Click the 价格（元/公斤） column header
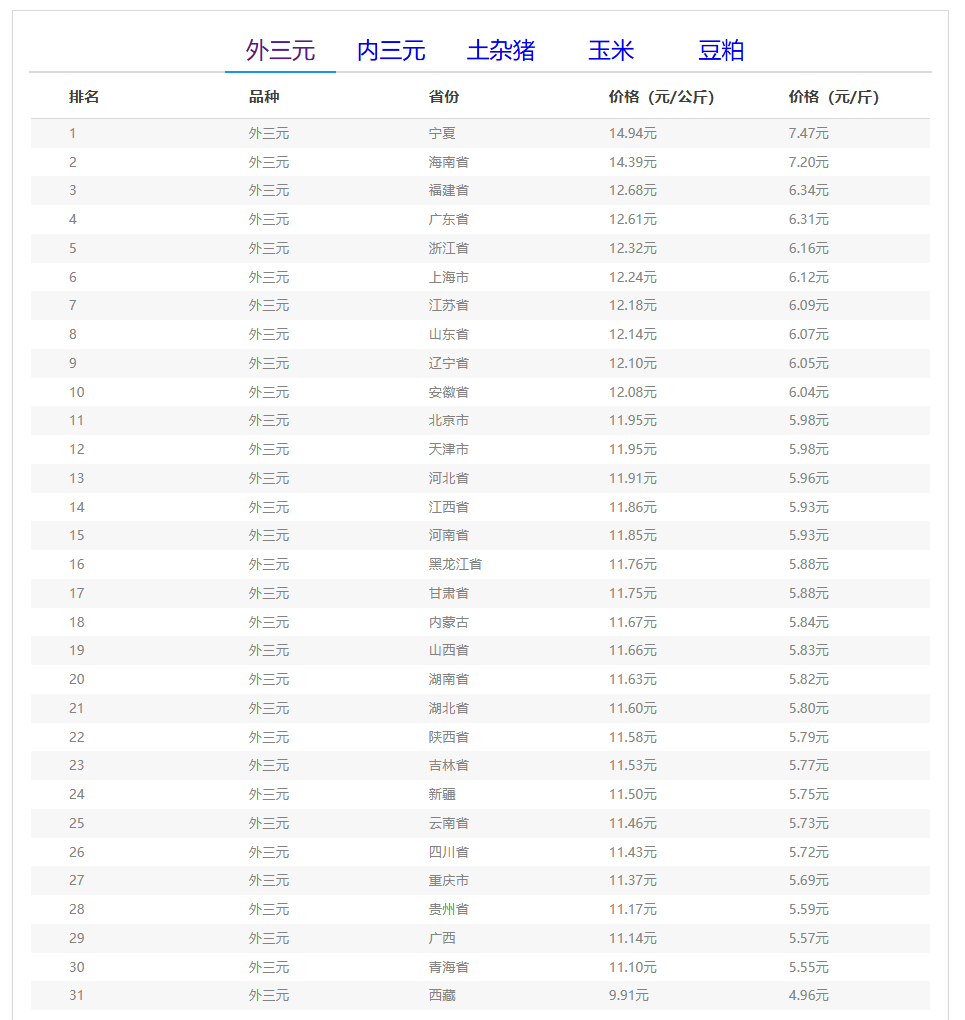This screenshot has height=1020, width=965. 661,97
